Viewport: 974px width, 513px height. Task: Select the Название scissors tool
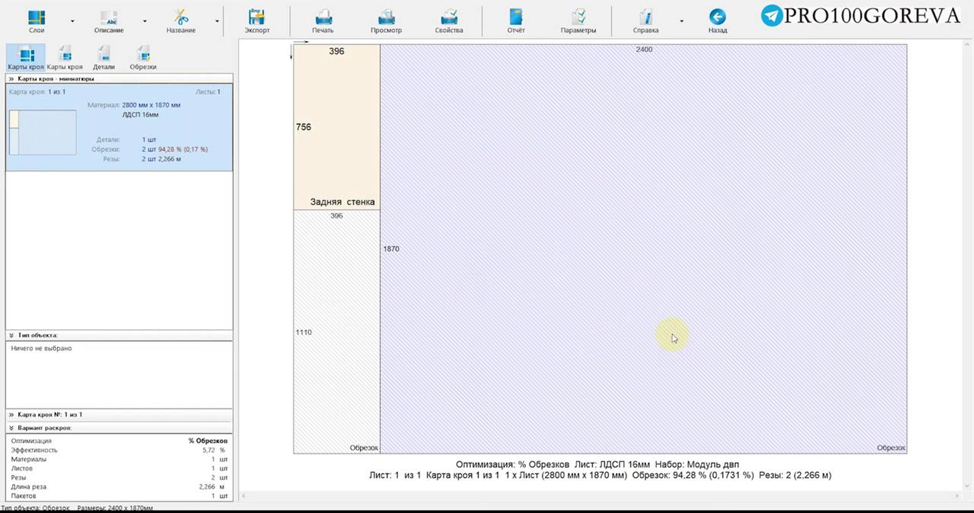coord(181,20)
